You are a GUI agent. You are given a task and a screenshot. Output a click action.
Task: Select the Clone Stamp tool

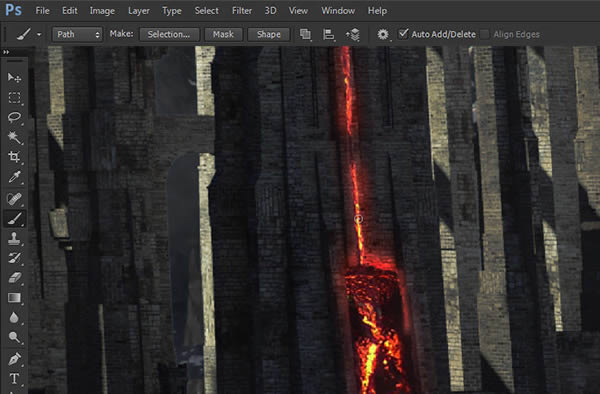pos(14,238)
